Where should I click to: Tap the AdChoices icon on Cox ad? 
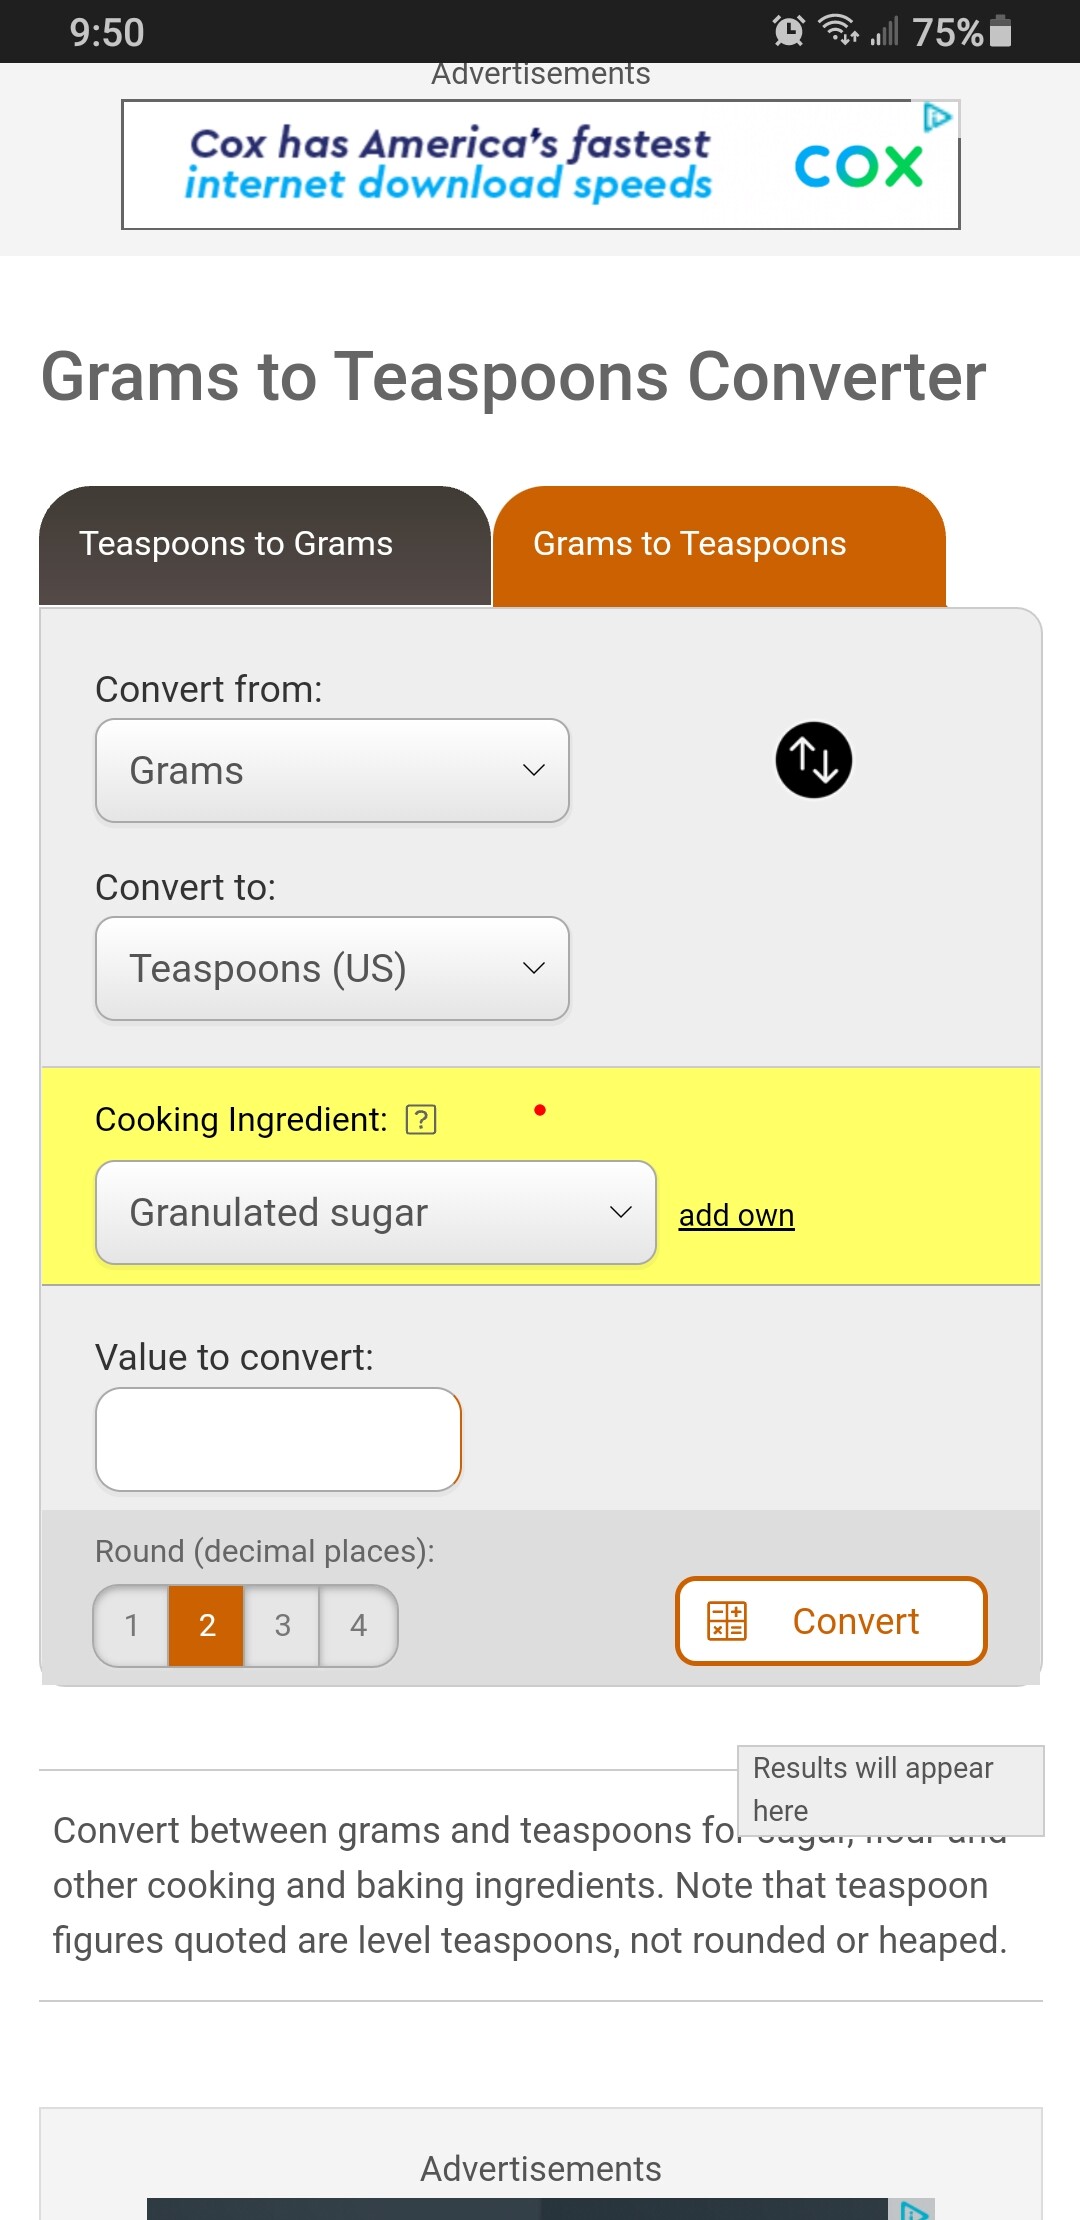937,117
